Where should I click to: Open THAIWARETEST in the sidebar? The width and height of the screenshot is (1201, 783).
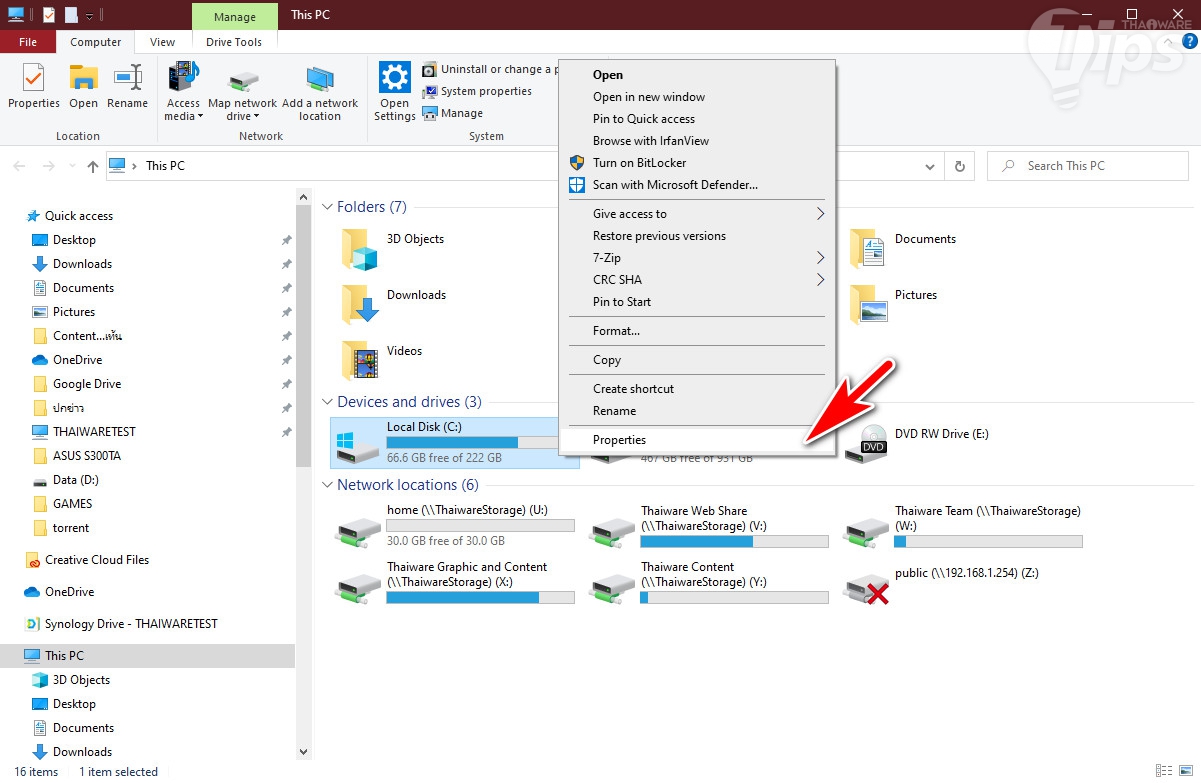[x=83, y=432]
